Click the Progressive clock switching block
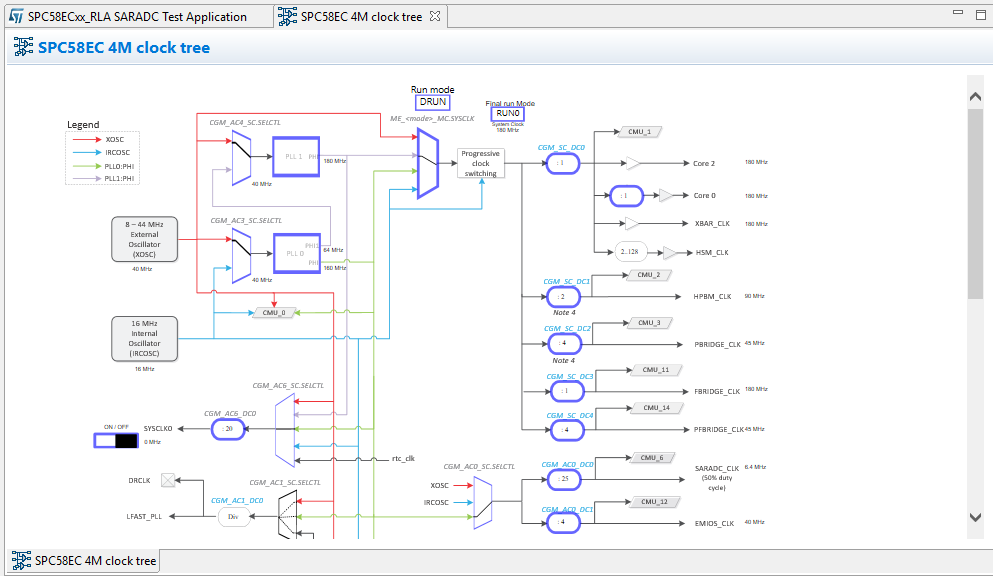993x576 pixels. click(481, 163)
